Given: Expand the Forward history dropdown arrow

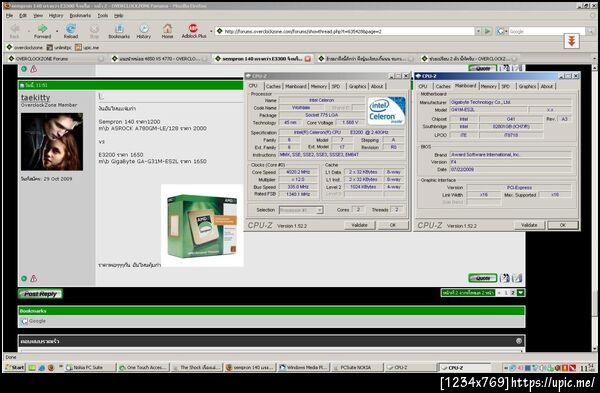Looking at the screenshot, I should pos(57,31).
